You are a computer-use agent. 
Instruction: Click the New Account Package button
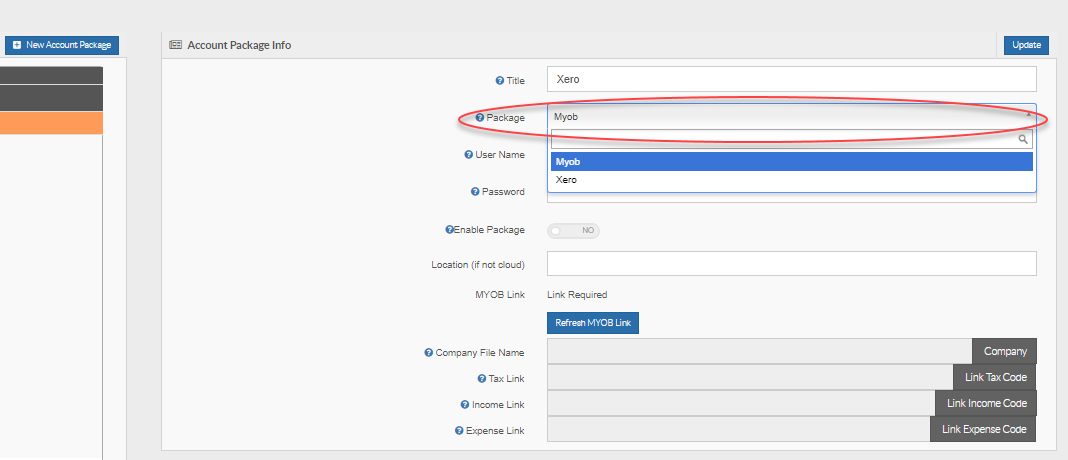pyautogui.click(x=62, y=45)
